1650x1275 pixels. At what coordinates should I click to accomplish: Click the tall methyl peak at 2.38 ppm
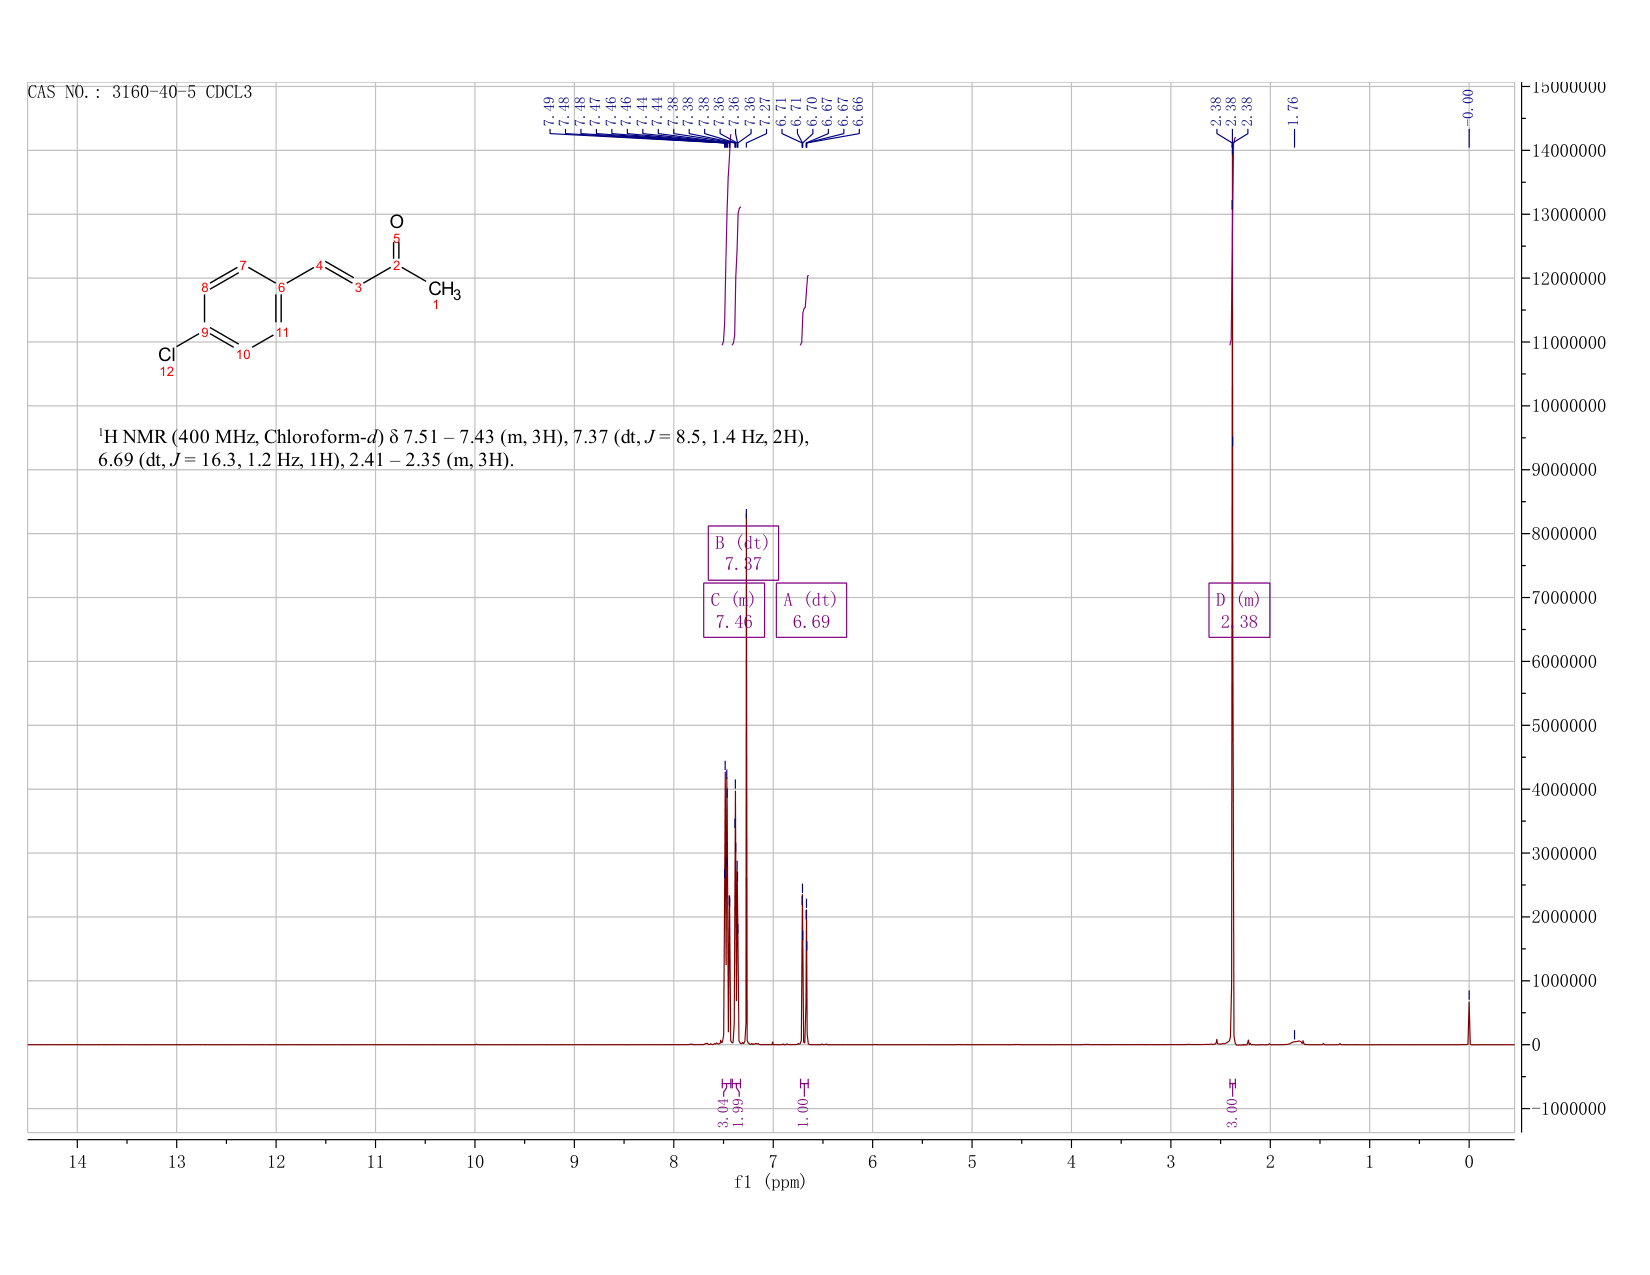pos(1232,600)
